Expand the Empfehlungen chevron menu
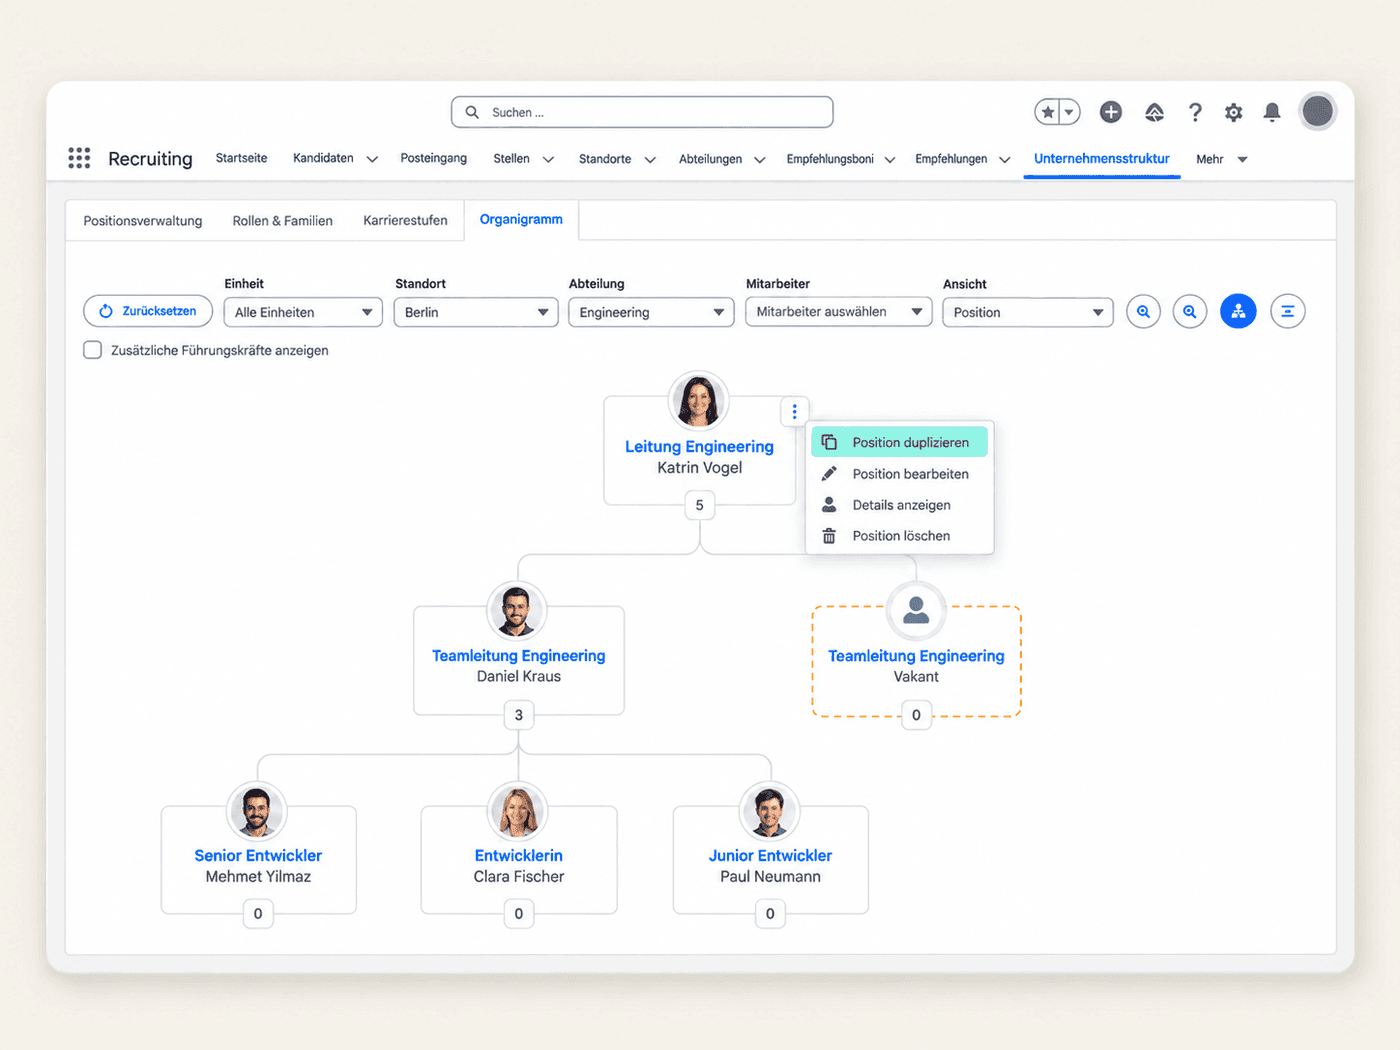1400x1050 pixels. tap(1005, 159)
